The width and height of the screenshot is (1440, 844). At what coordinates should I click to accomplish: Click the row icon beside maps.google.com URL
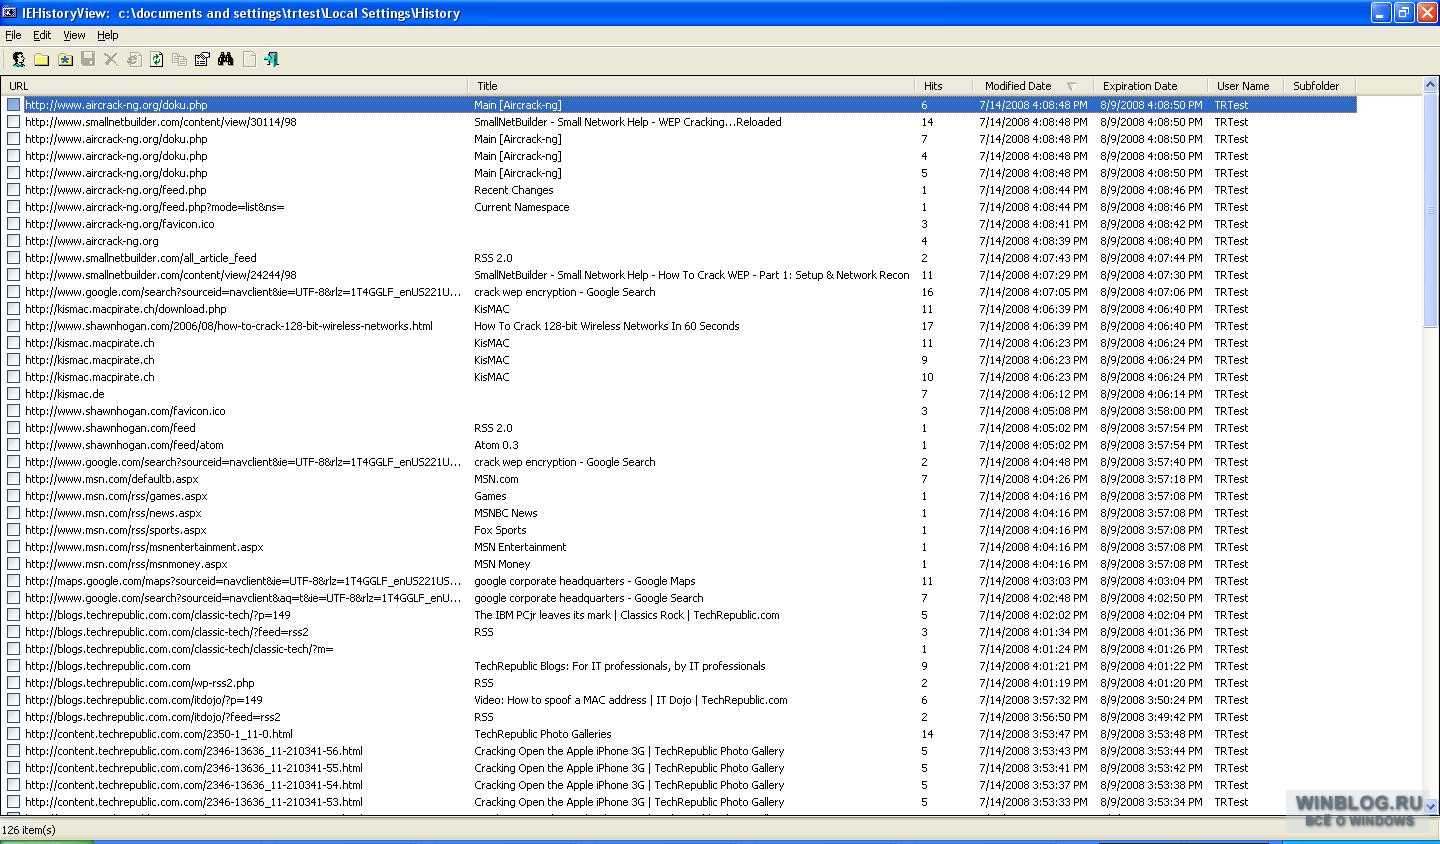pos(14,581)
